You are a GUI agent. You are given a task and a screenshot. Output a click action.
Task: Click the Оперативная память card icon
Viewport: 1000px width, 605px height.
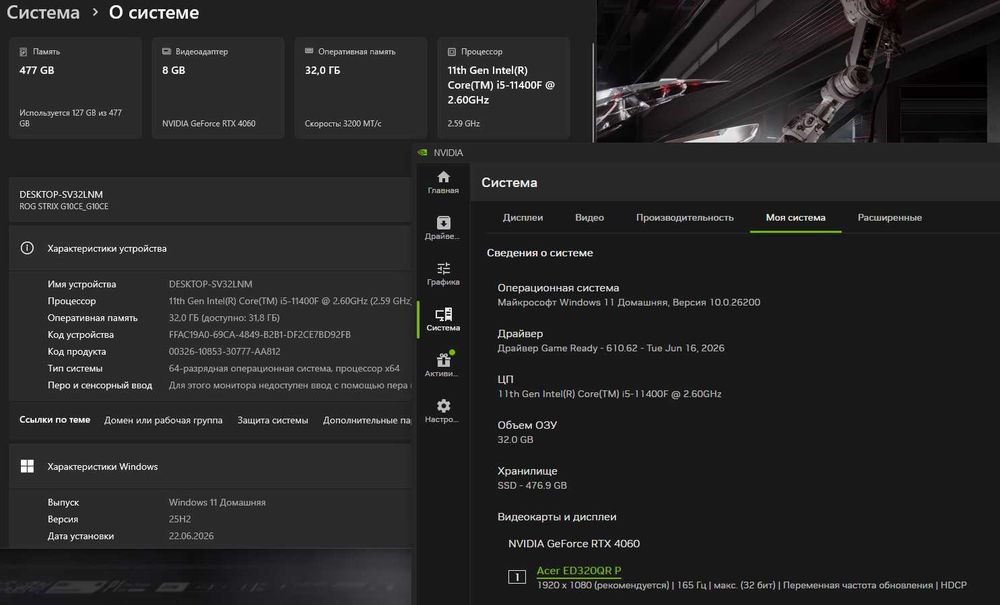[x=309, y=51]
